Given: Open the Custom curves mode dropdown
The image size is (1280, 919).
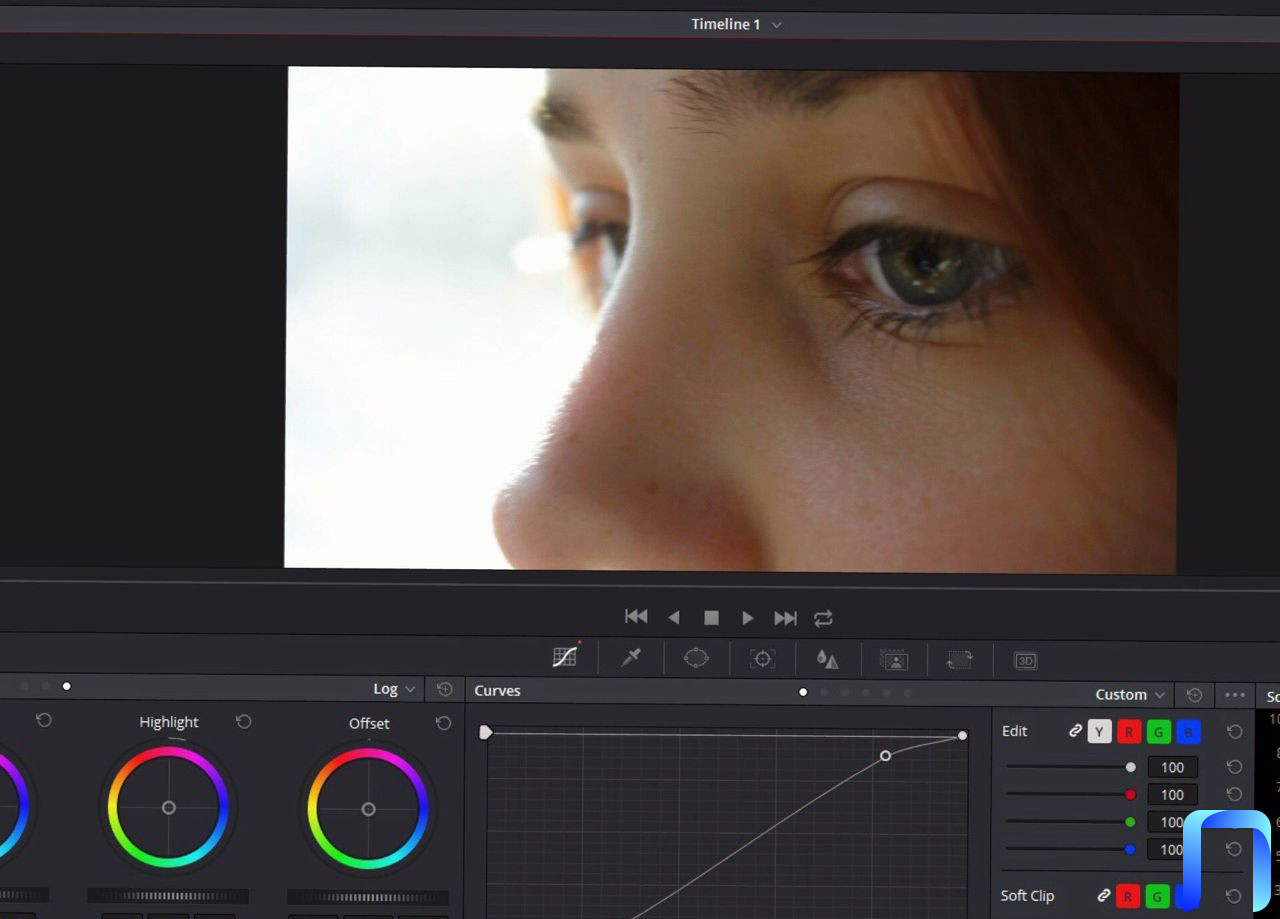Looking at the screenshot, I should pyautogui.click(x=1130, y=694).
